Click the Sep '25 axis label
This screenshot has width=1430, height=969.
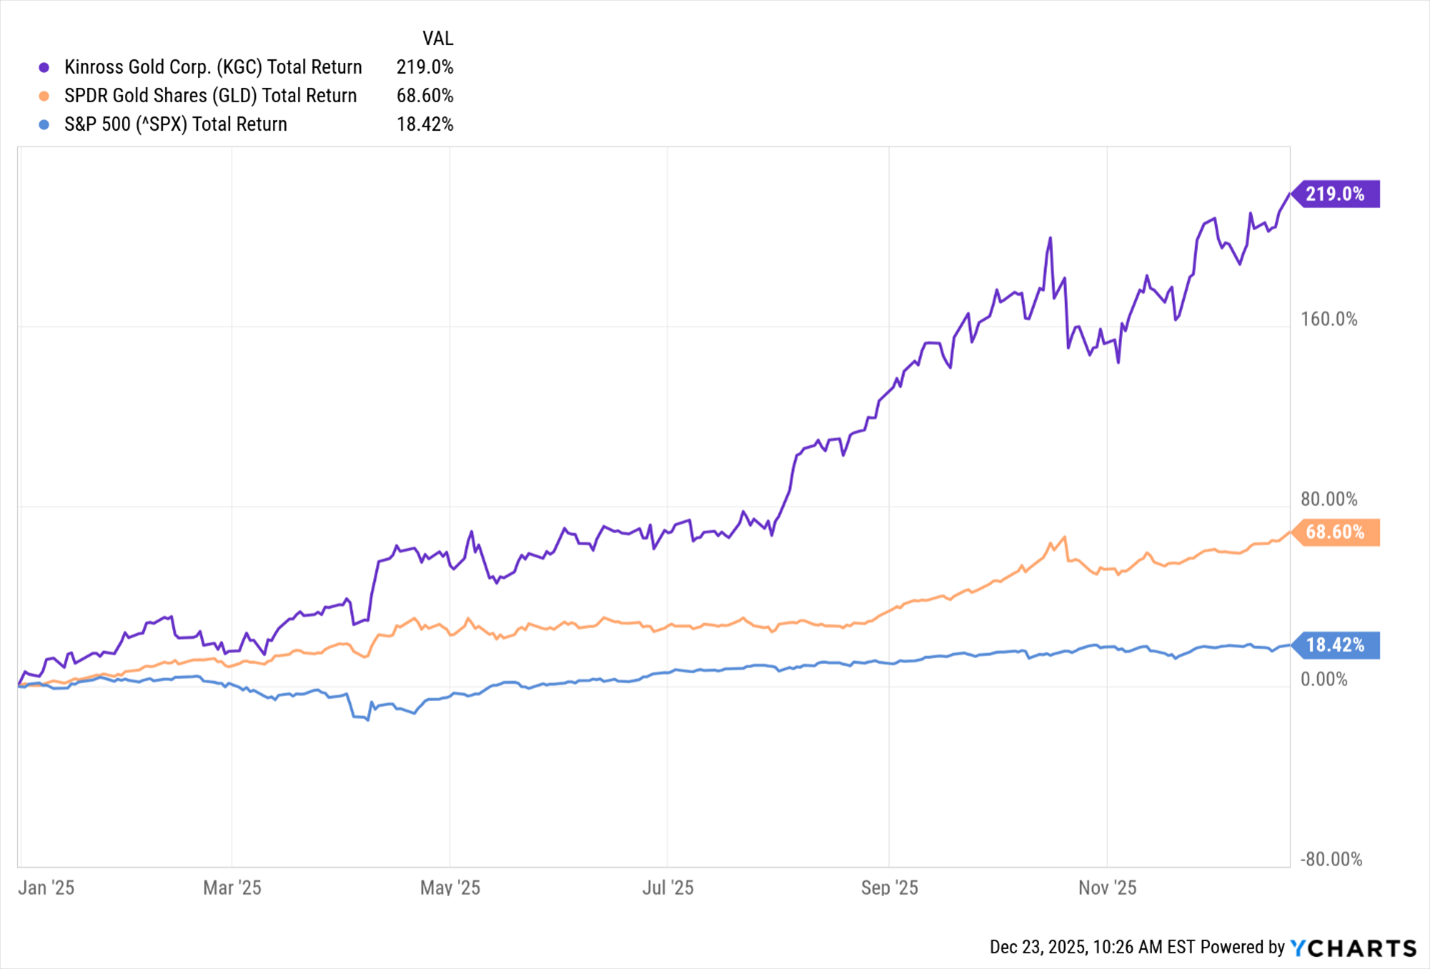point(889,888)
